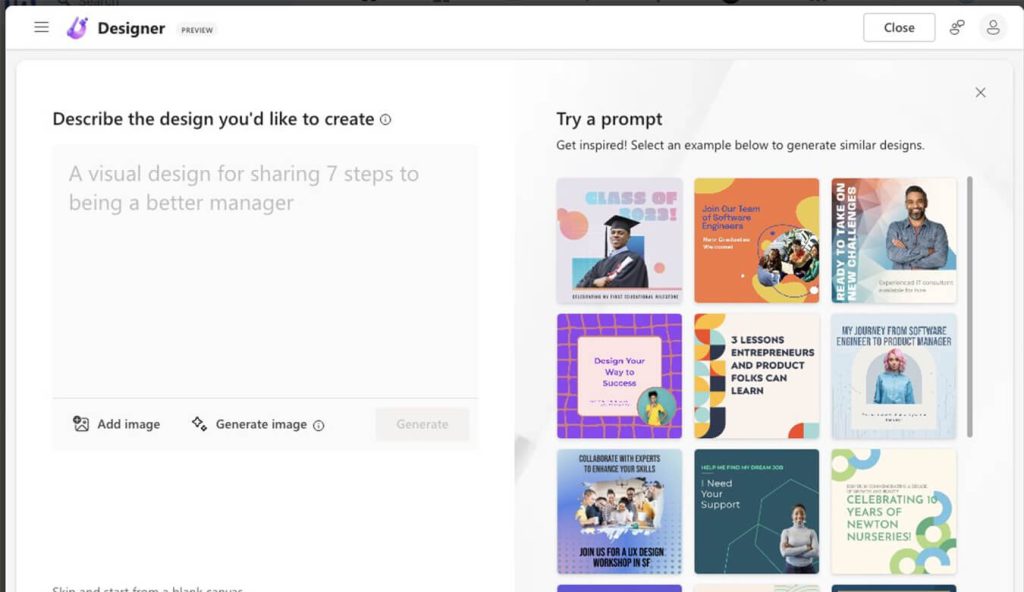1024x592 pixels.
Task: Open the user account profile icon
Action: tap(993, 28)
